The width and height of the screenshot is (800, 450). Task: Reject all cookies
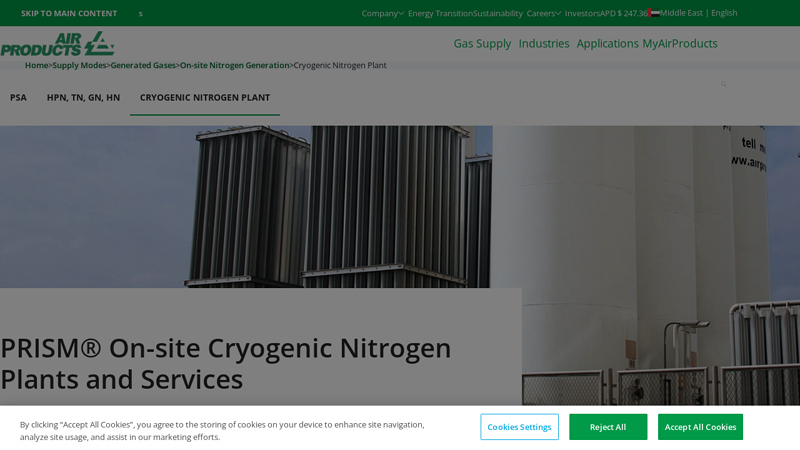coord(608,427)
